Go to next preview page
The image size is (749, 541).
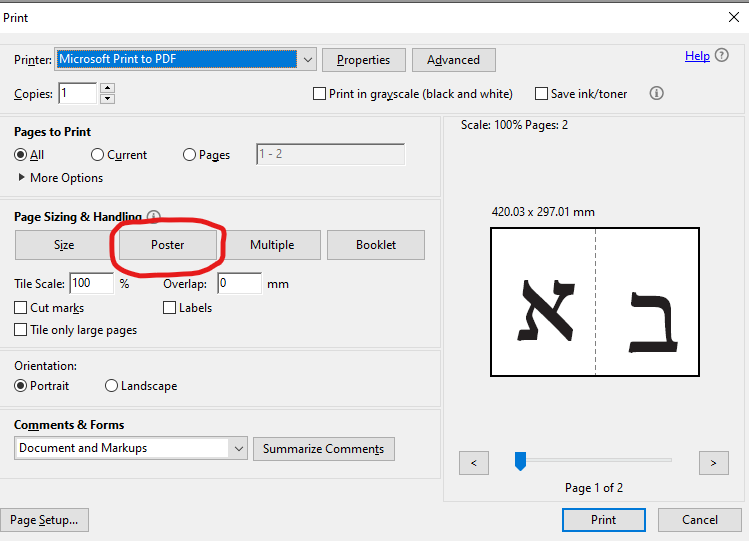click(x=714, y=463)
